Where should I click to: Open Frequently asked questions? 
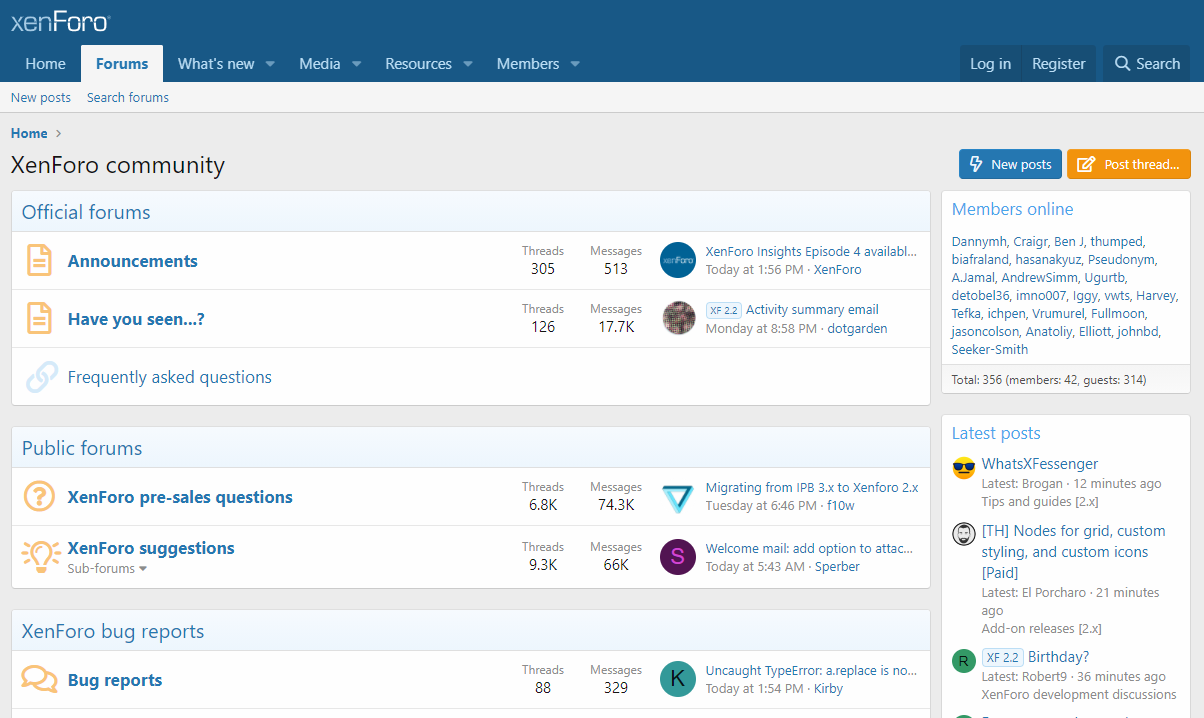[x=170, y=377]
